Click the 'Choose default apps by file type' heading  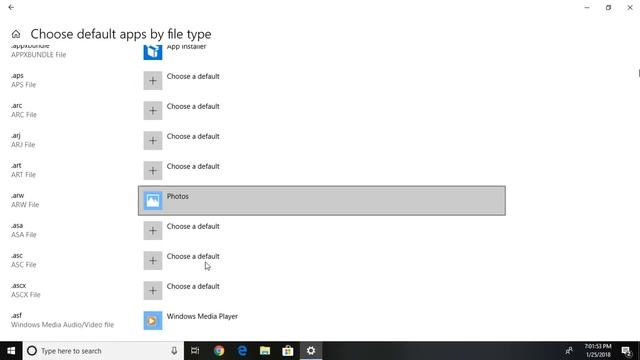tap(121, 34)
